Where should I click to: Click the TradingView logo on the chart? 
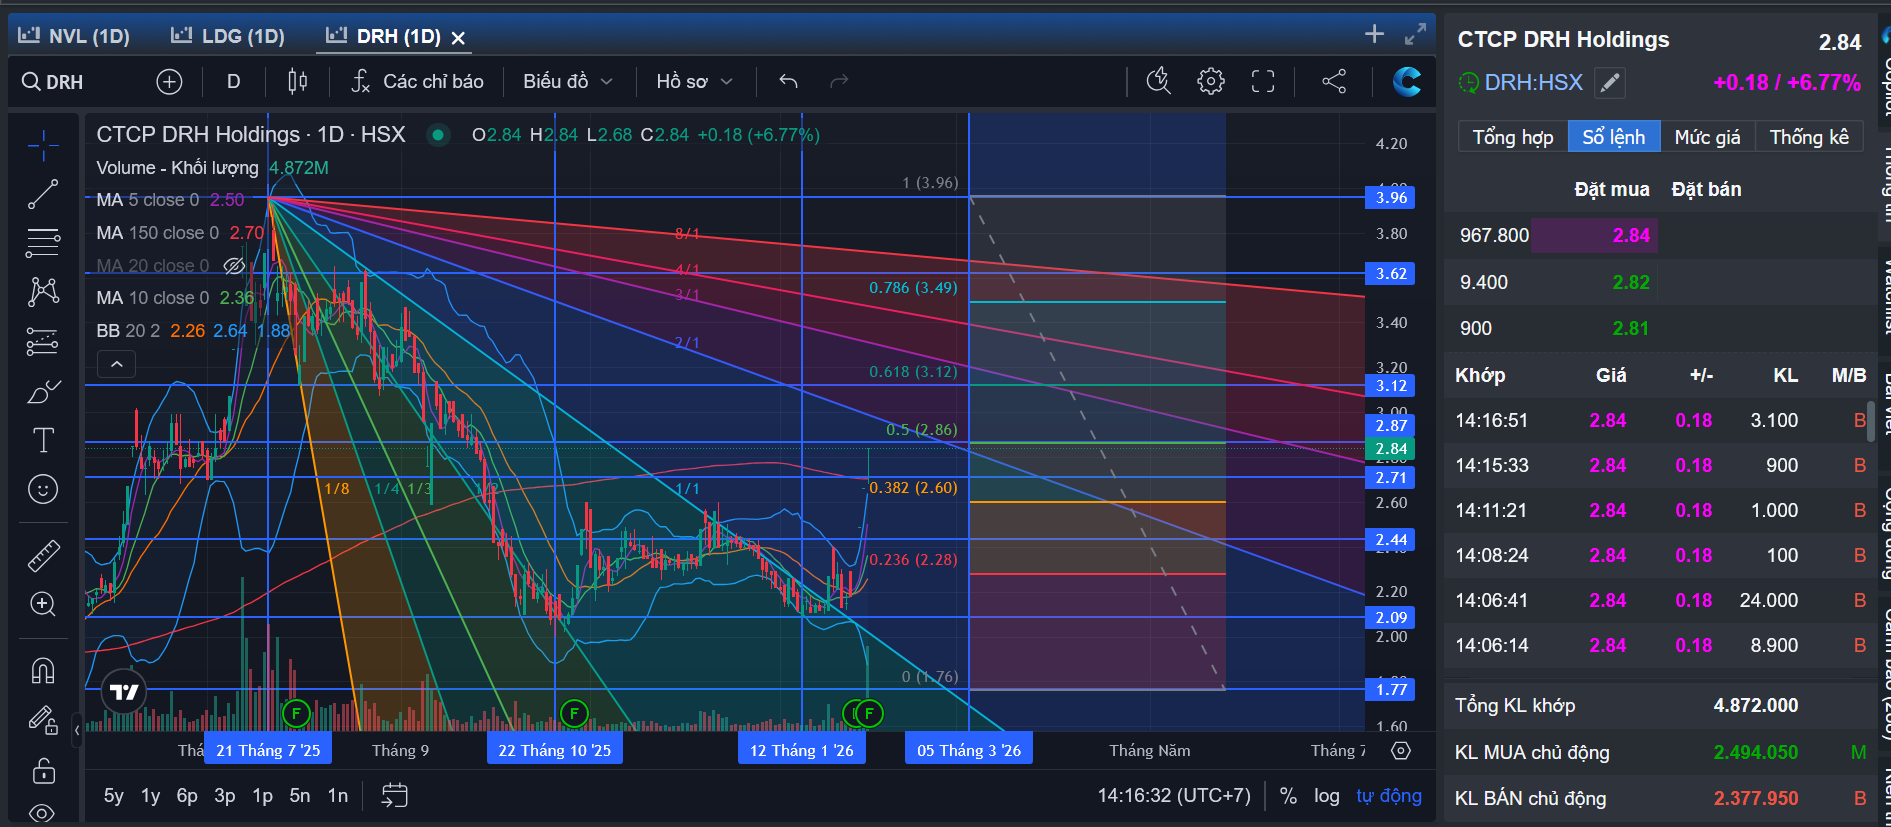pyautogui.click(x=124, y=692)
